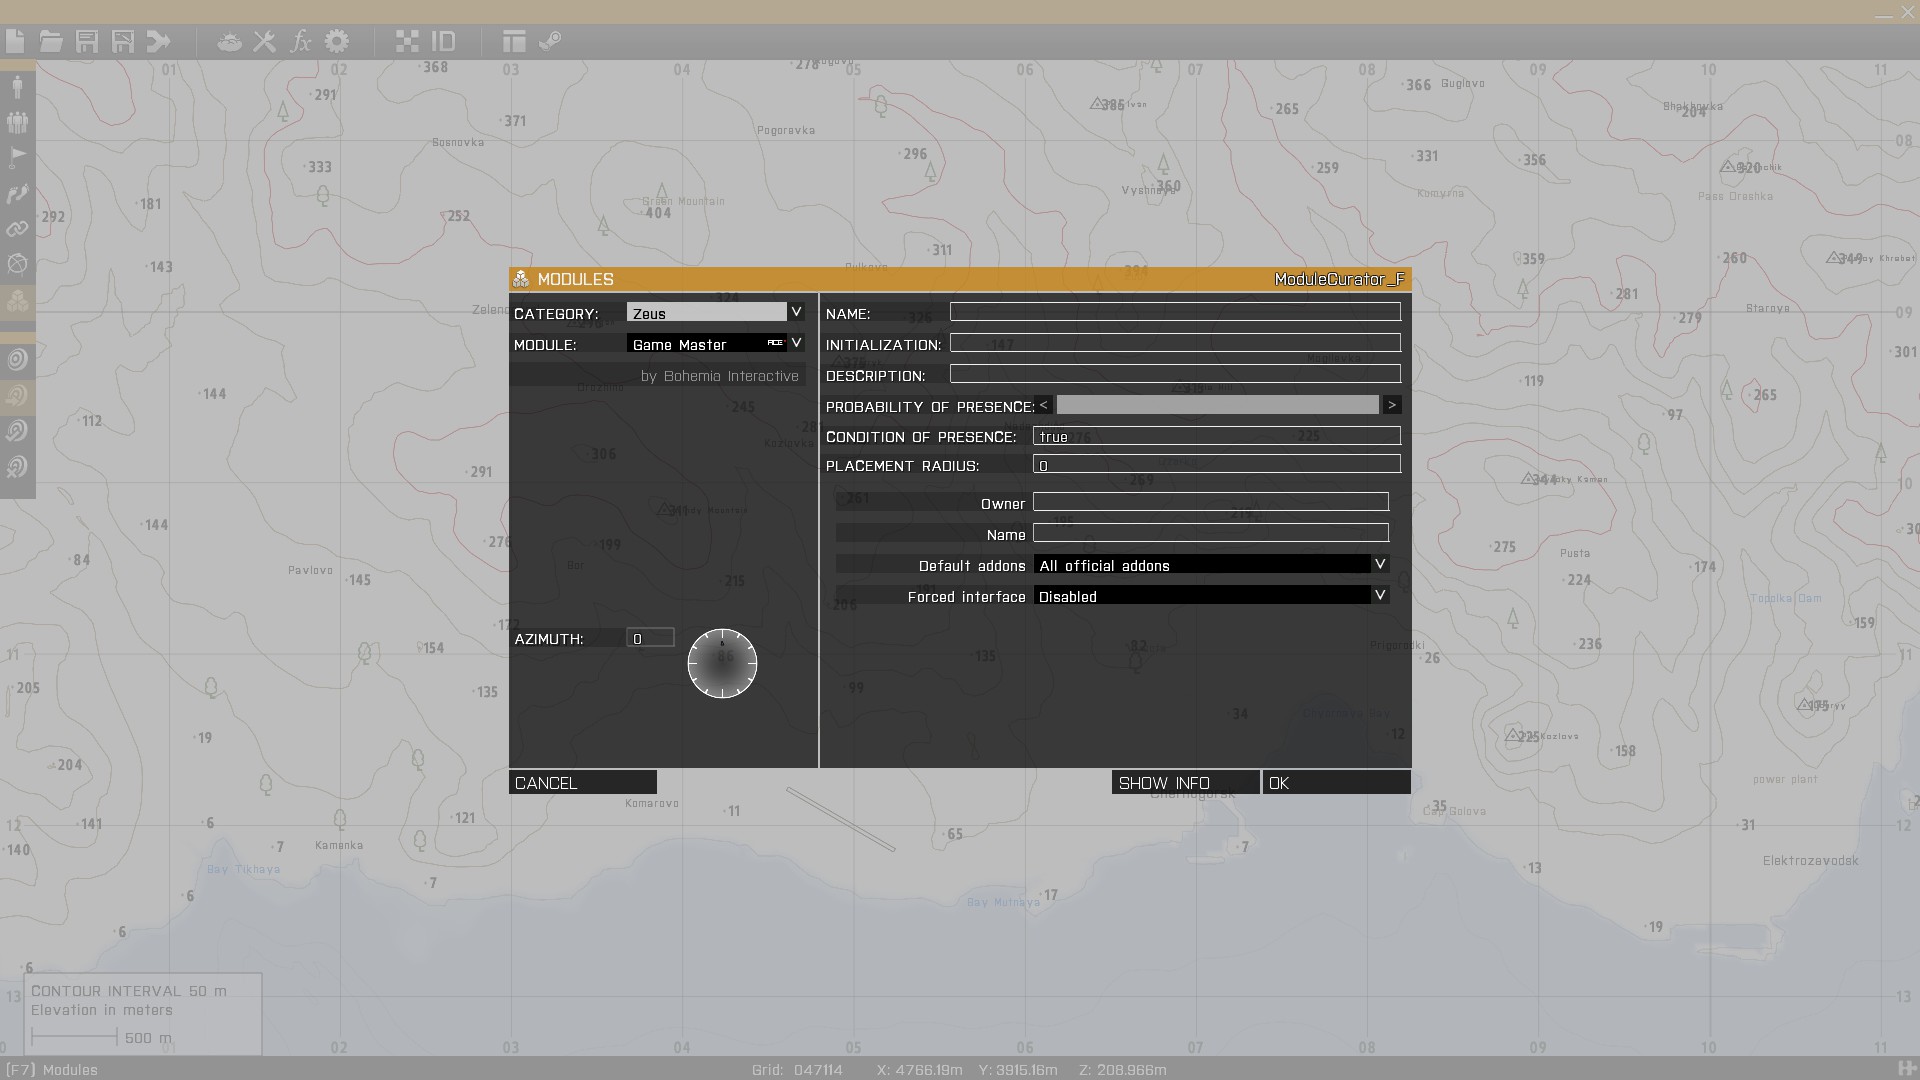Select the Synchronize chain-link icon
This screenshot has height=1080, width=1920.
(17, 229)
